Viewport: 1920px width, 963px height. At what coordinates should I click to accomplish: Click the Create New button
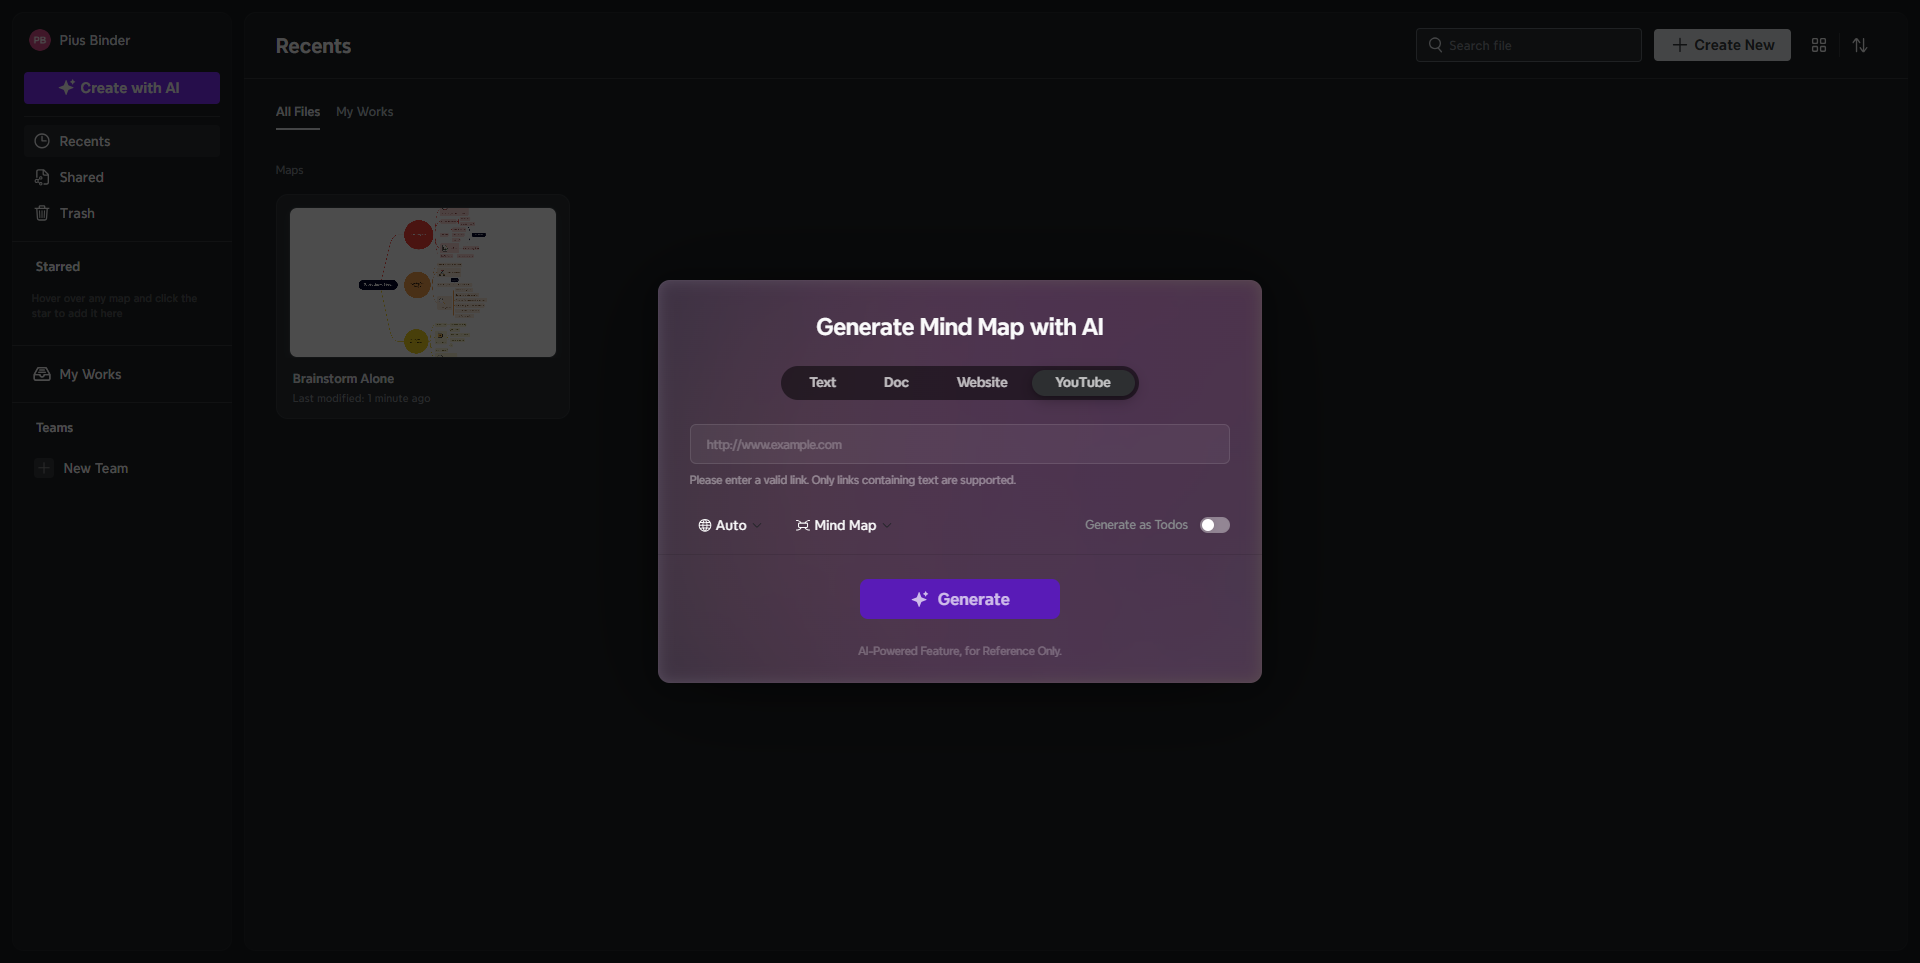click(x=1721, y=45)
